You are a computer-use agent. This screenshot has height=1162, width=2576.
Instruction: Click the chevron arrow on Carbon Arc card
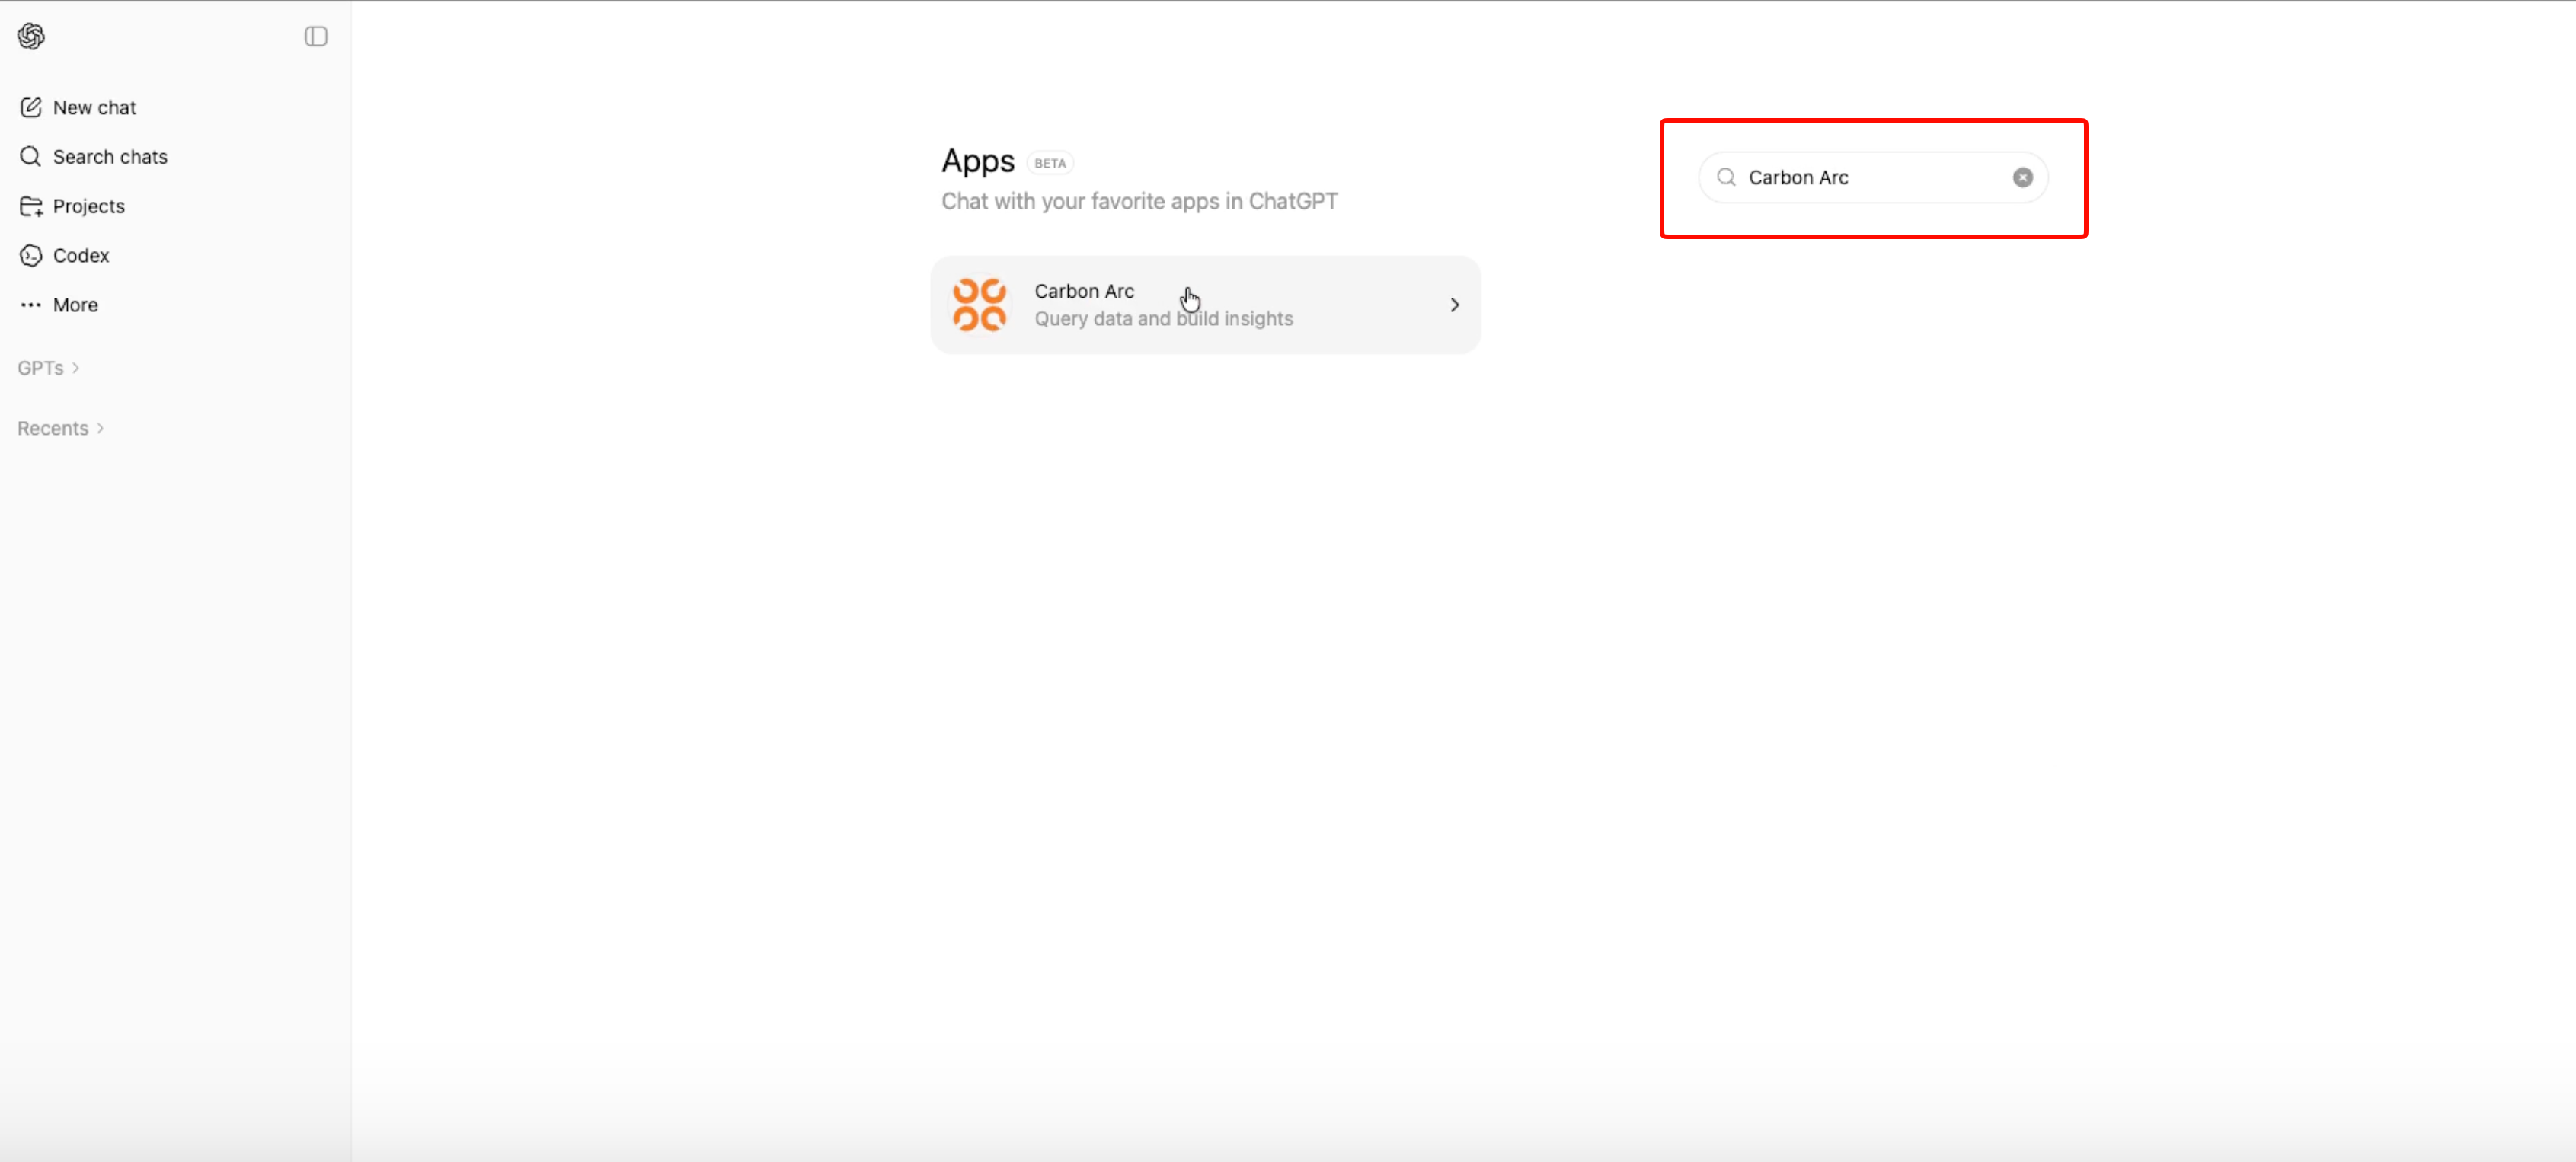click(1454, 305)
